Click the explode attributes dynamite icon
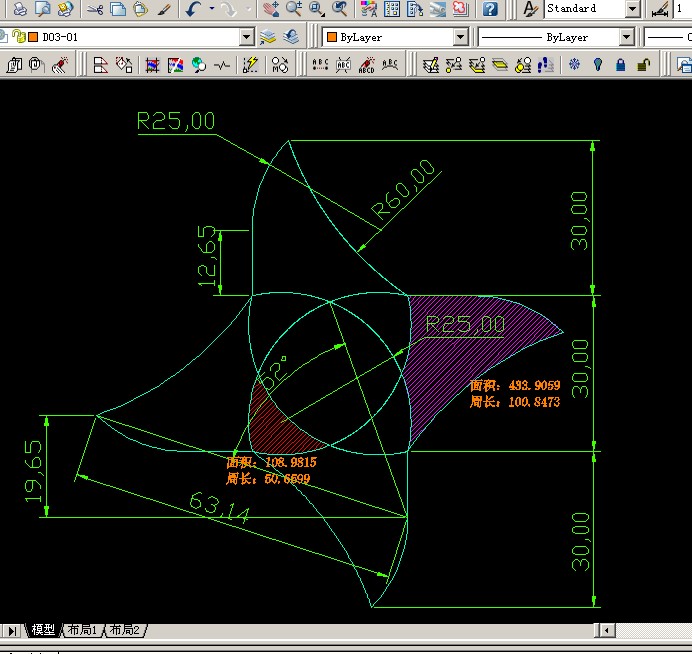Screen dimensions: 692x654 [60, 65]
